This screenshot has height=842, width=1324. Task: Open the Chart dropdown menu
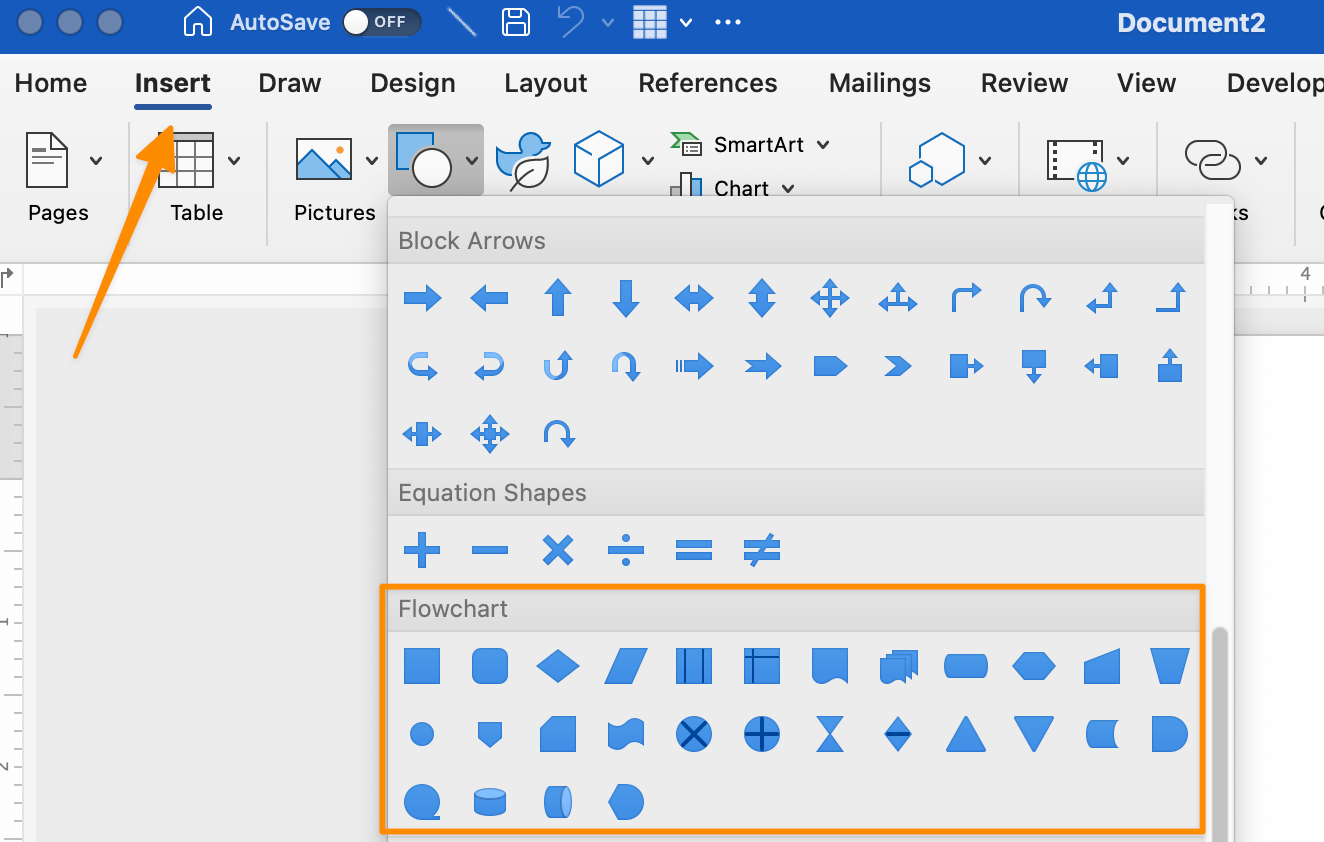[788, 189]
